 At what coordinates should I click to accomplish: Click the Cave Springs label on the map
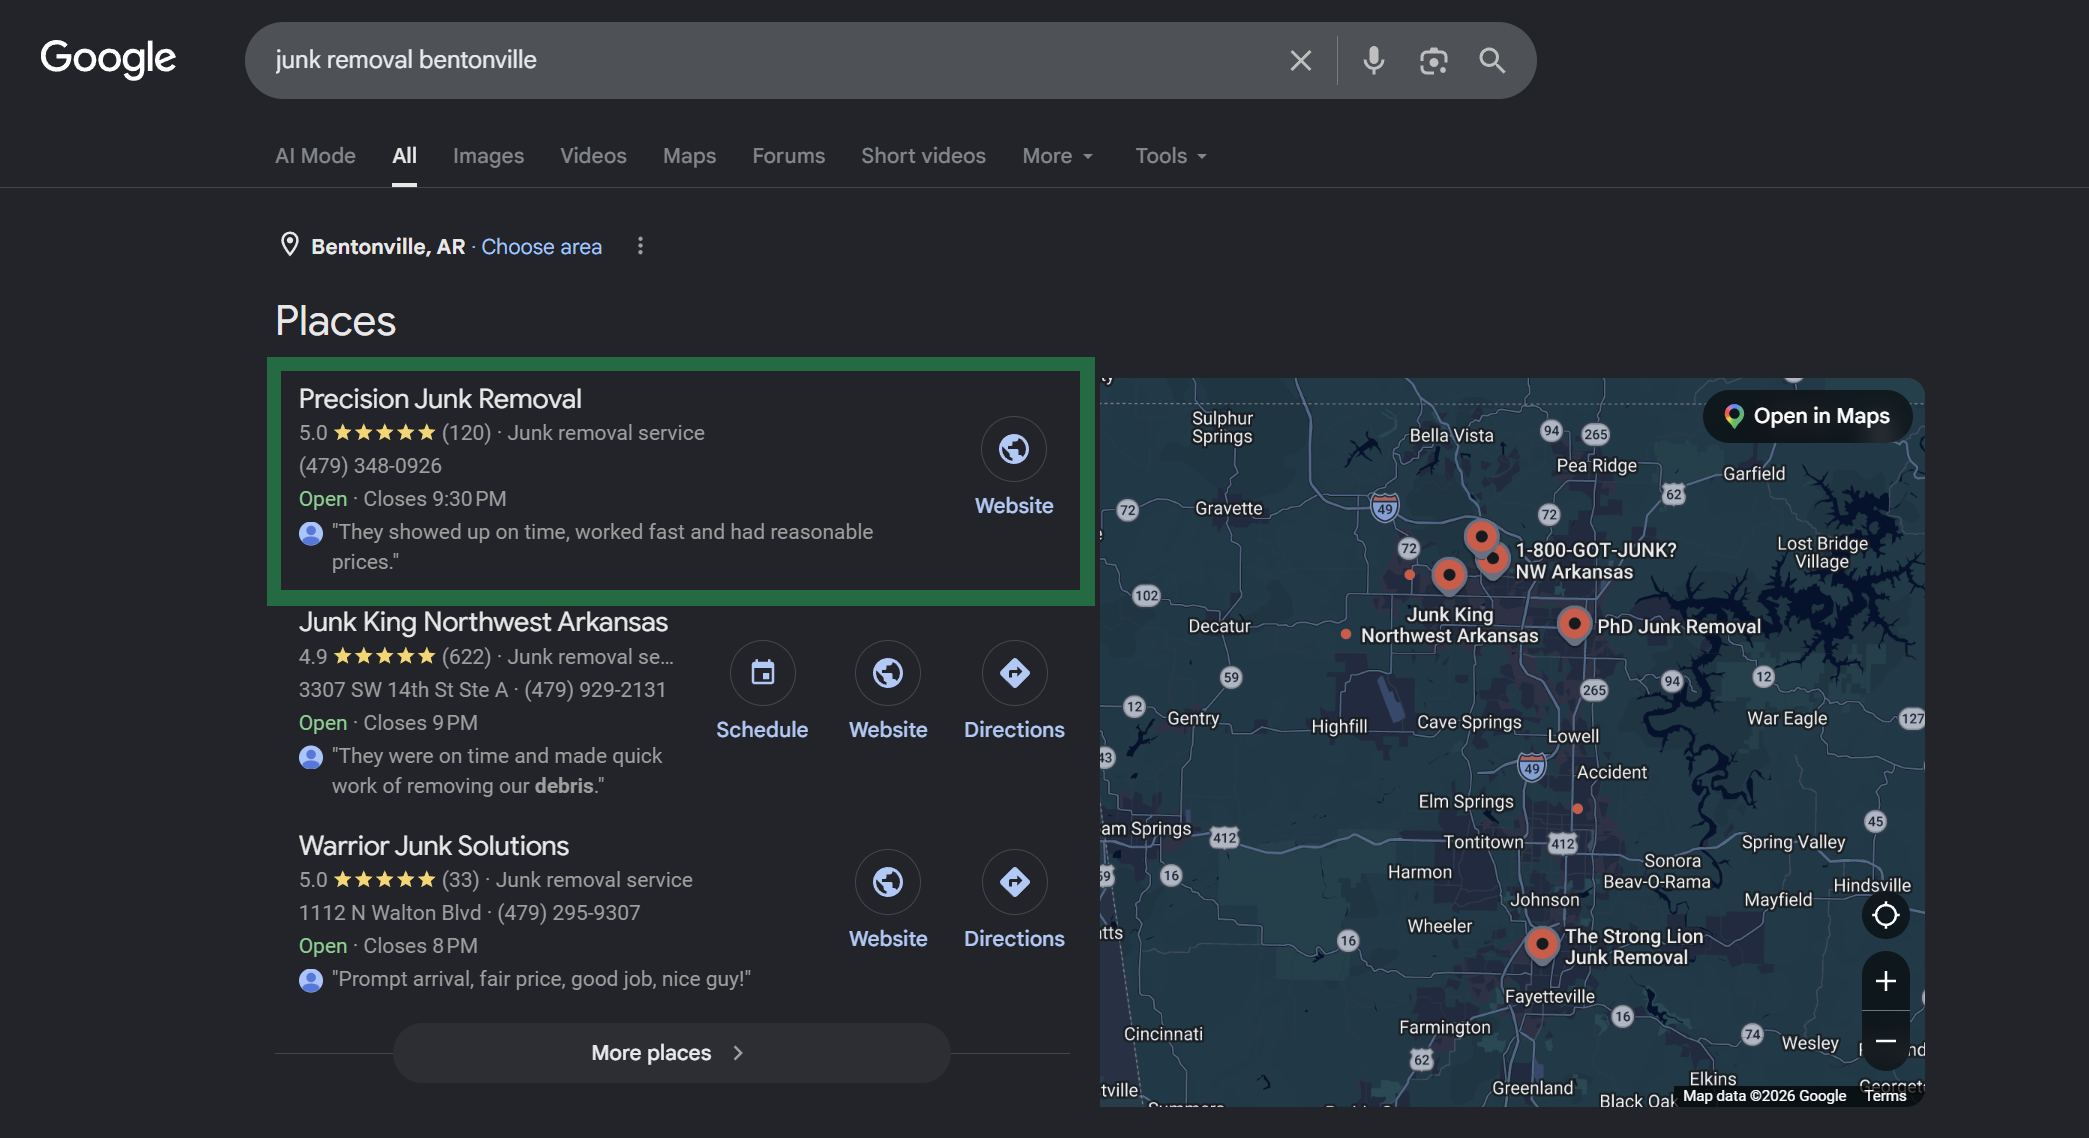1469,722
